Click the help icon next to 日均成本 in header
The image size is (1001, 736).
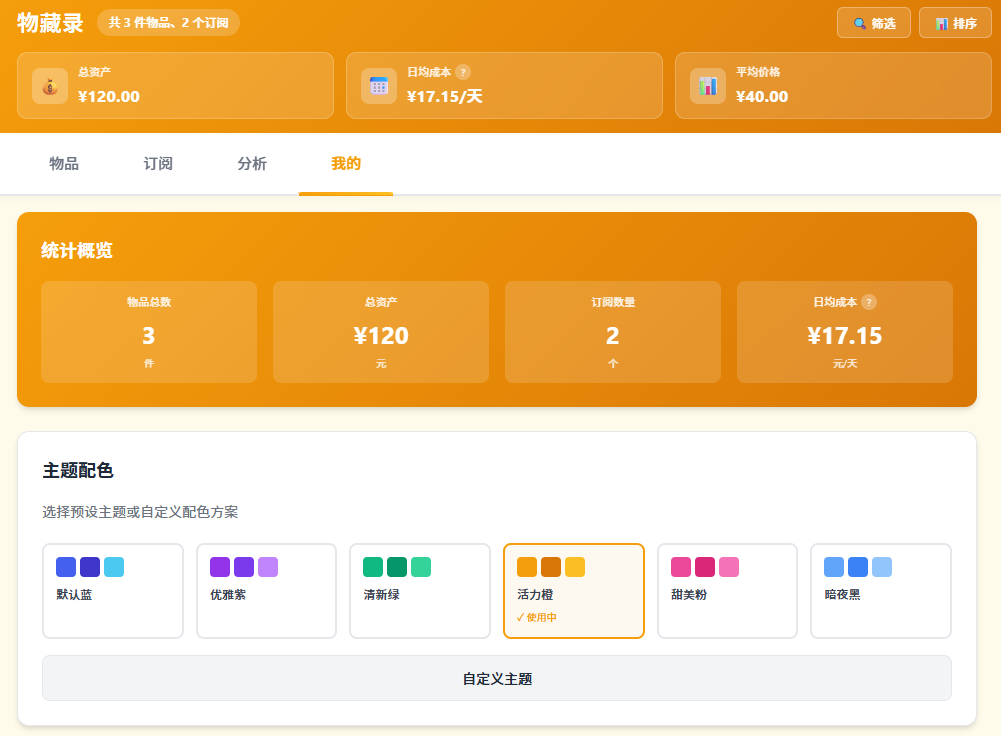463,72
